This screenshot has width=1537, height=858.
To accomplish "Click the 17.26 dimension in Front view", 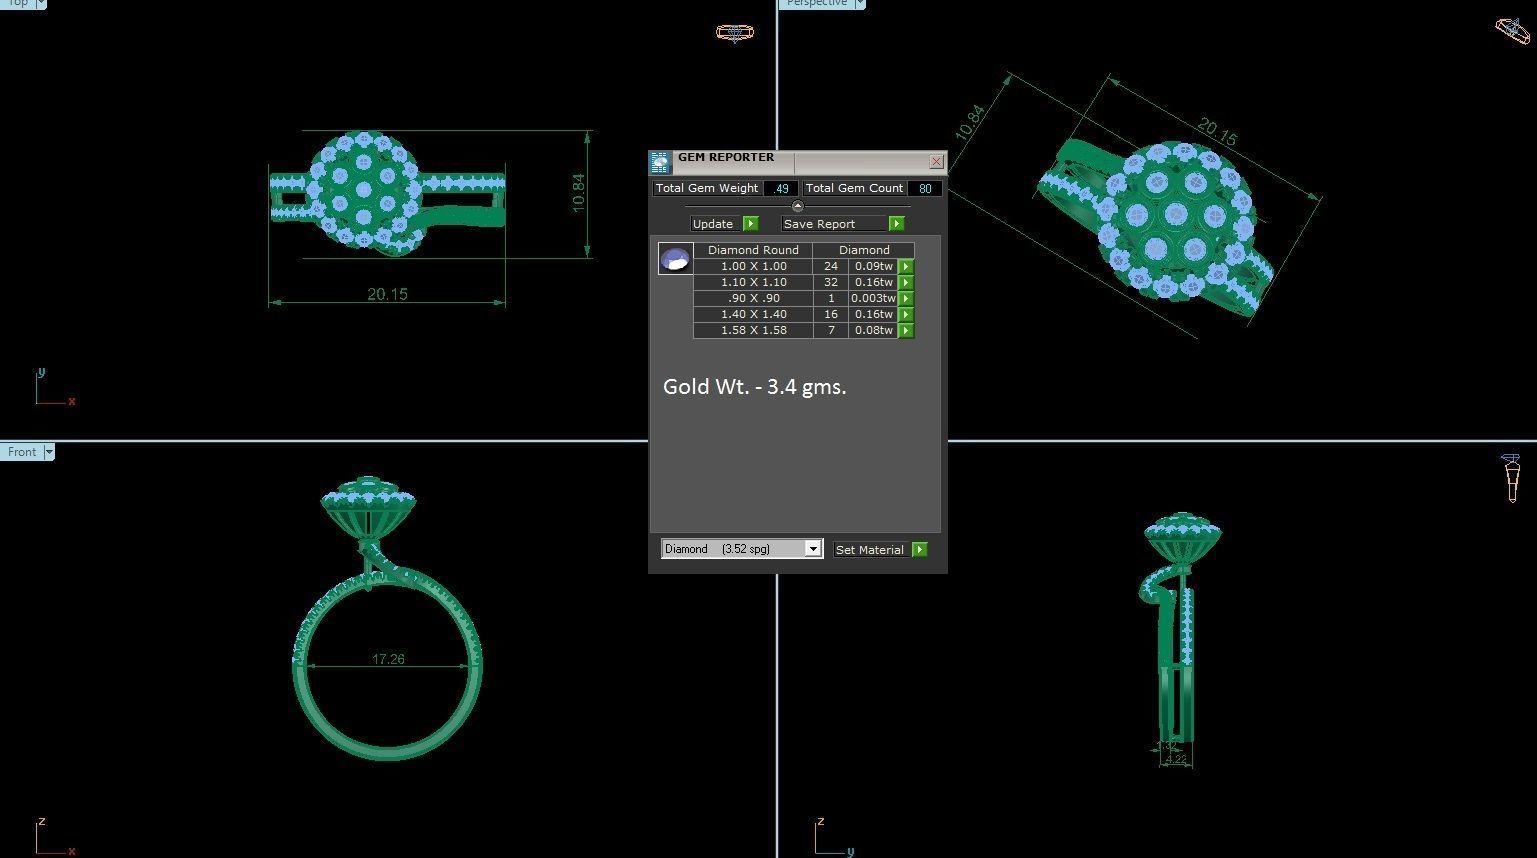I will 388,659.
